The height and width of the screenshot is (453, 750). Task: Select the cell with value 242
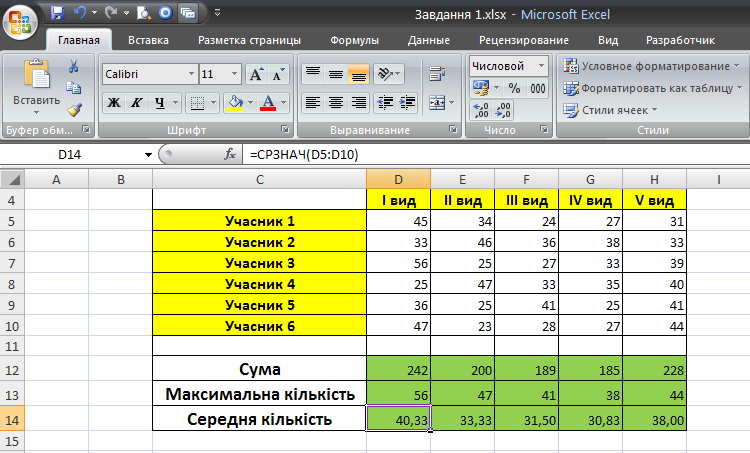click(x=398, y=369)
